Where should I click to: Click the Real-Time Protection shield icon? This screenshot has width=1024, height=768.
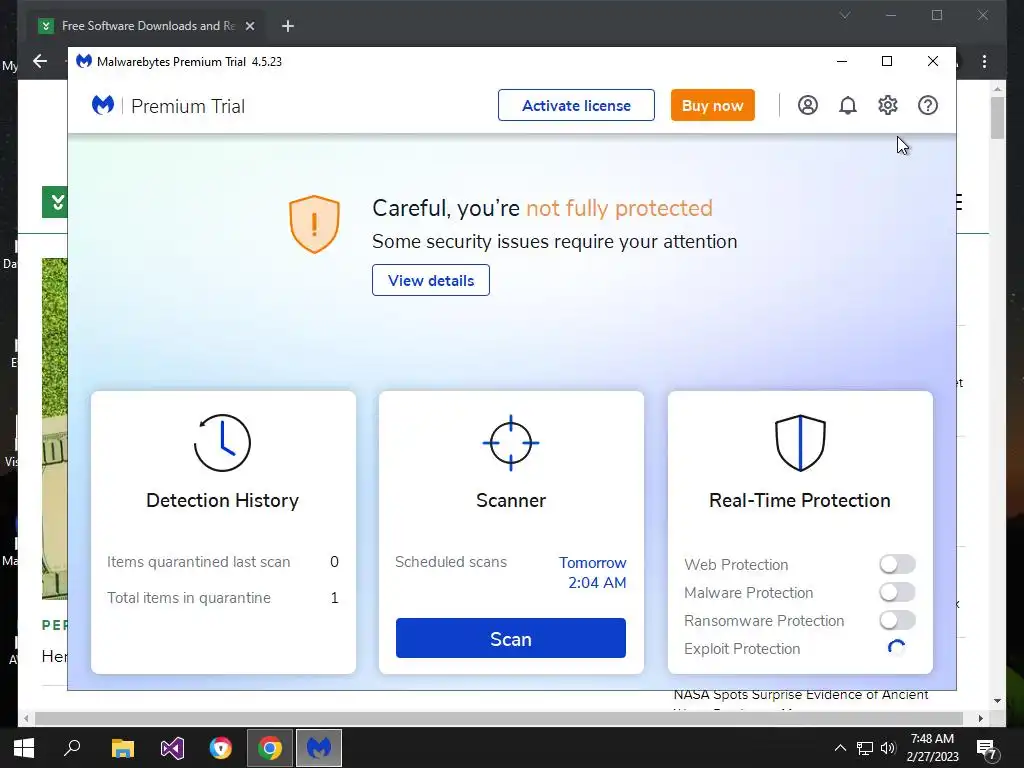[800, 443]
